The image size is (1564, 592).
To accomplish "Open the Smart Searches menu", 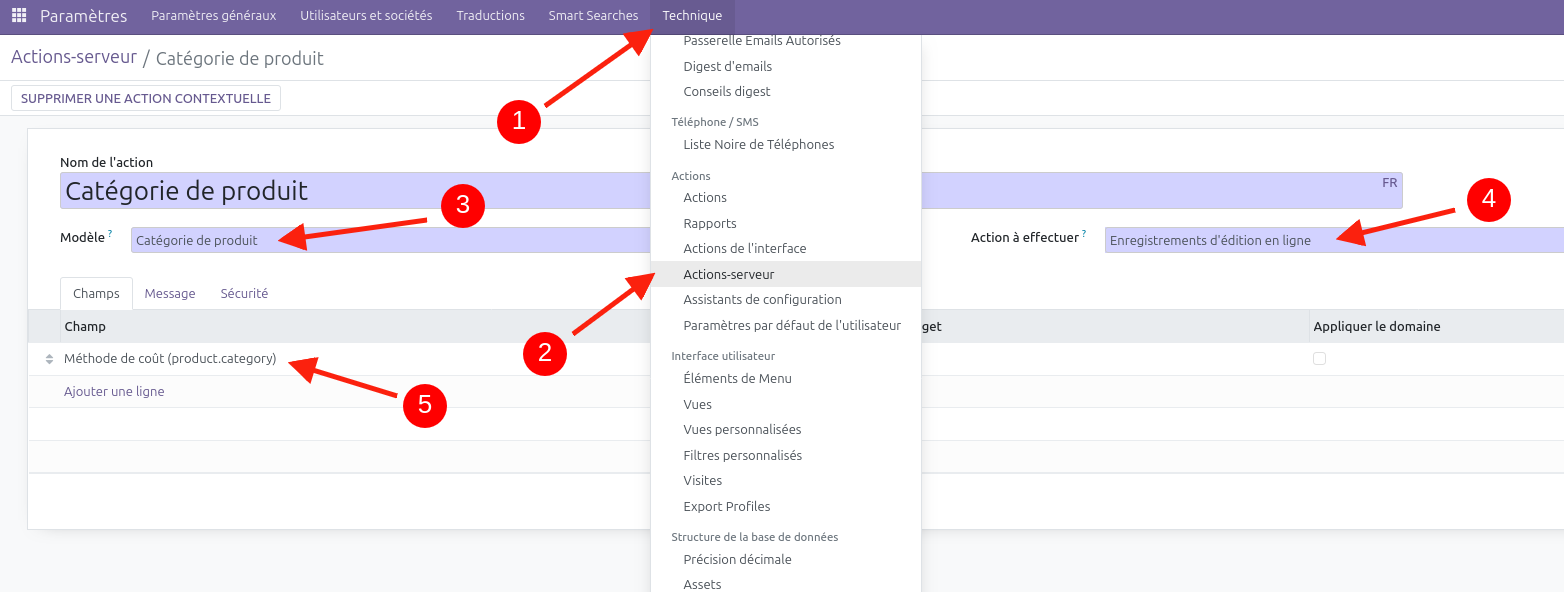I will [x=593, y=16].
